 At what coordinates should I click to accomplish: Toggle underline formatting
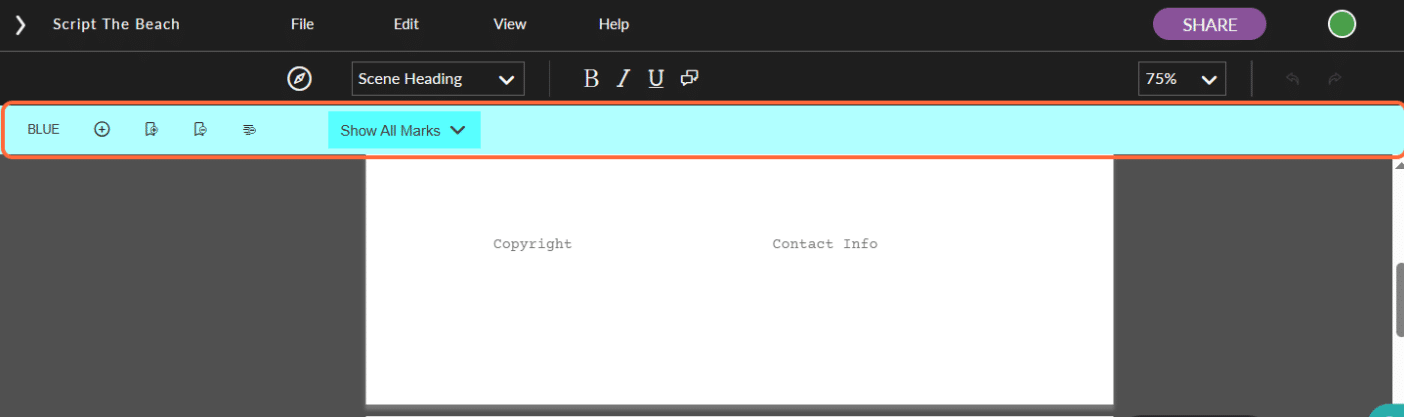click(x=656, y=79)
